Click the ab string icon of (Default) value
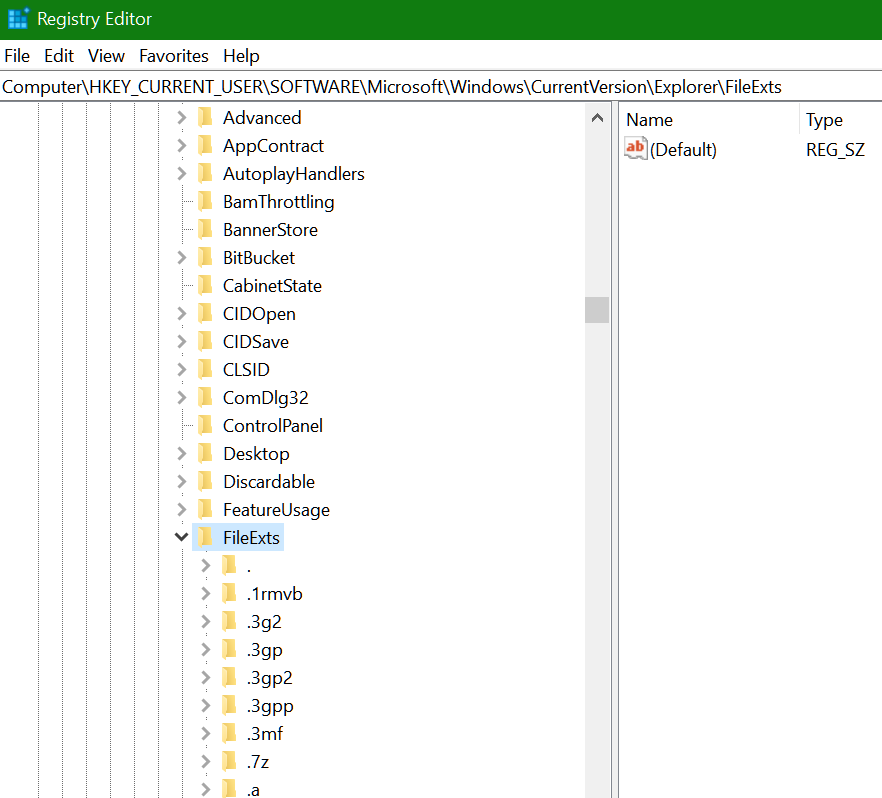The width and height of the screenshot is (882, 798). (x=636, y=148)
